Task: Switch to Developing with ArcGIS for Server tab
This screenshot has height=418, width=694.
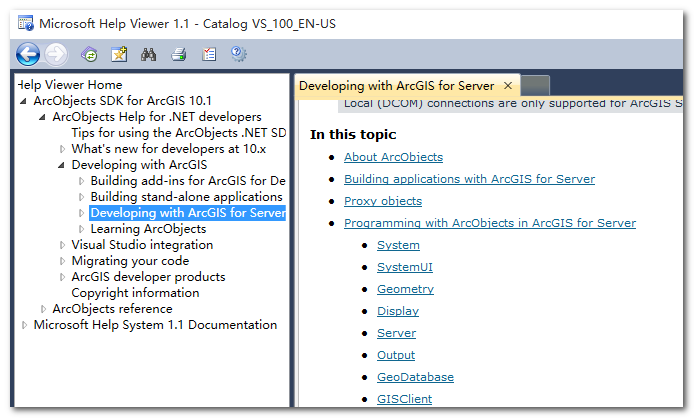Action: pos(397,86)
